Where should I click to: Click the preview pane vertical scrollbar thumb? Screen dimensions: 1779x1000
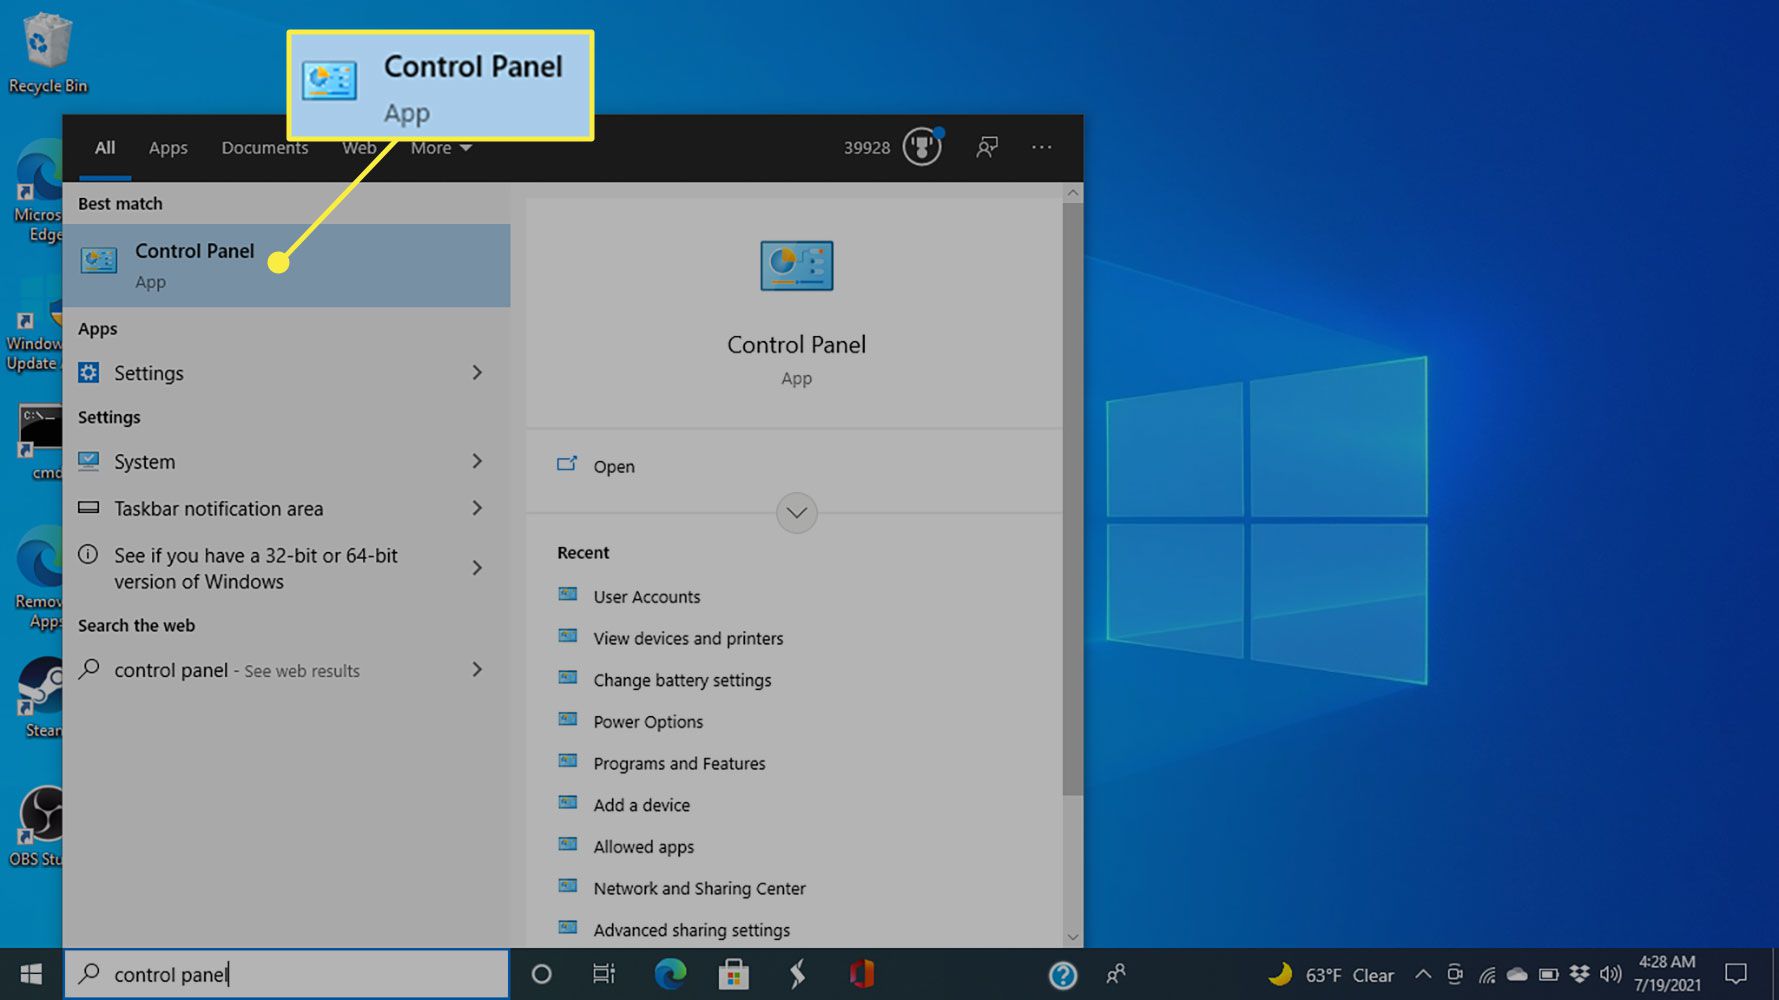pyautogui.click(x=1072, y=499)
